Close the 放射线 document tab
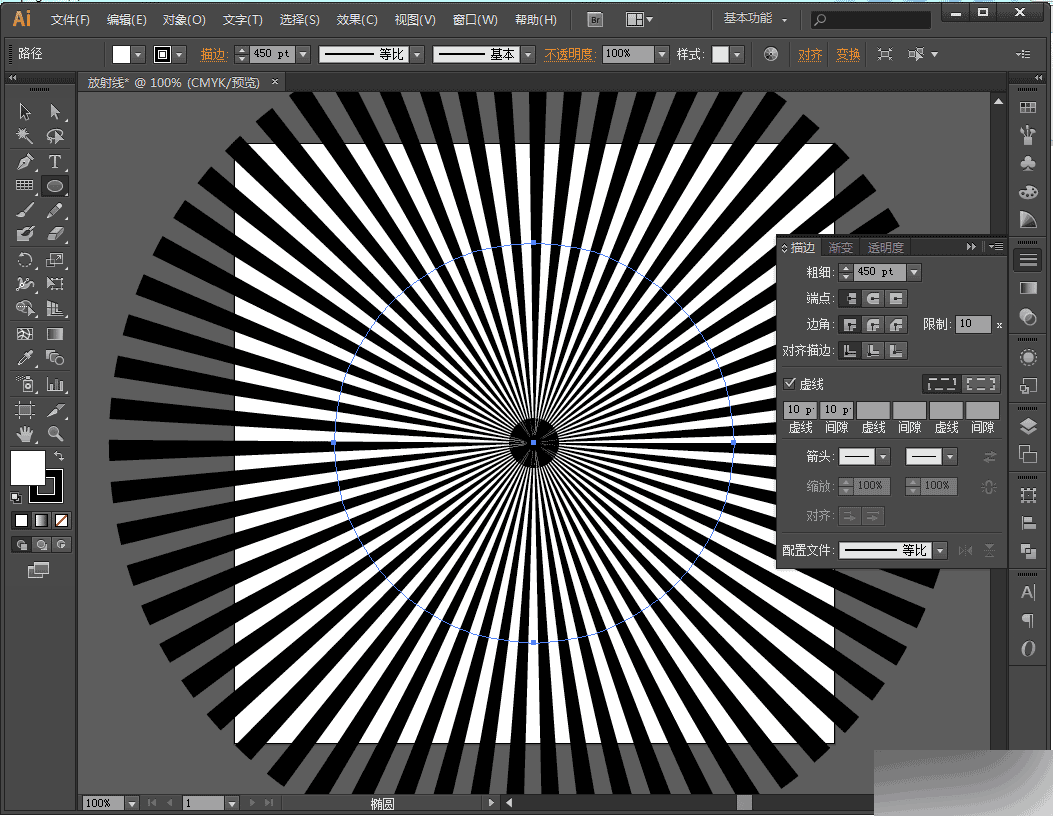 (275, 82)
